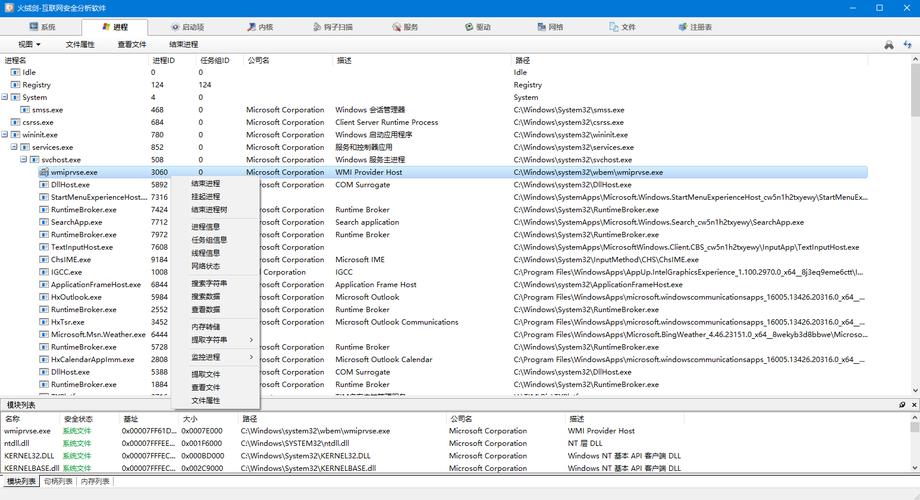Choose 搜索数据 in the context menu
Screen dimensions: 920x500
point(205,296)
